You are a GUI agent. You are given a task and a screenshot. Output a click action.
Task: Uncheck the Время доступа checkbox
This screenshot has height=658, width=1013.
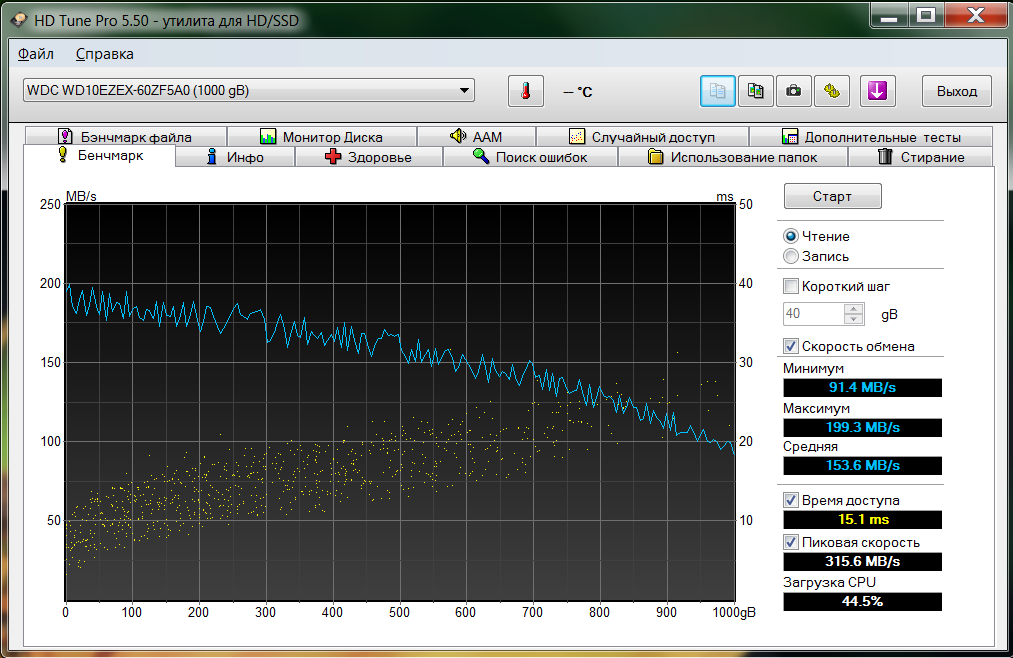tap(791, 500)
